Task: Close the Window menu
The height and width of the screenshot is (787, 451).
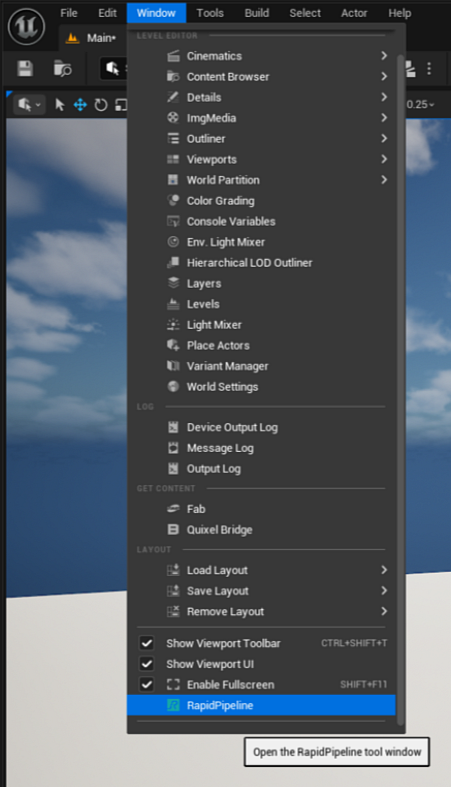Action: click(156, 13)
